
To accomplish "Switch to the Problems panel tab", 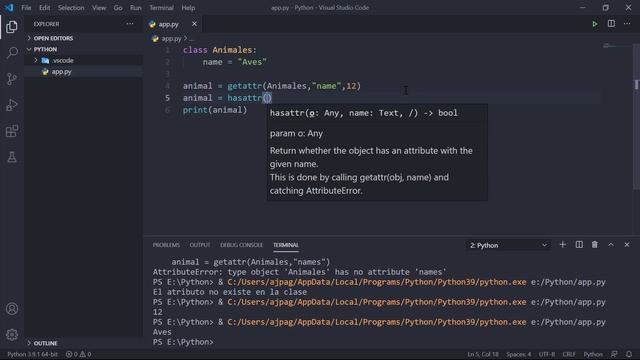I will click(x=166, y=245).
